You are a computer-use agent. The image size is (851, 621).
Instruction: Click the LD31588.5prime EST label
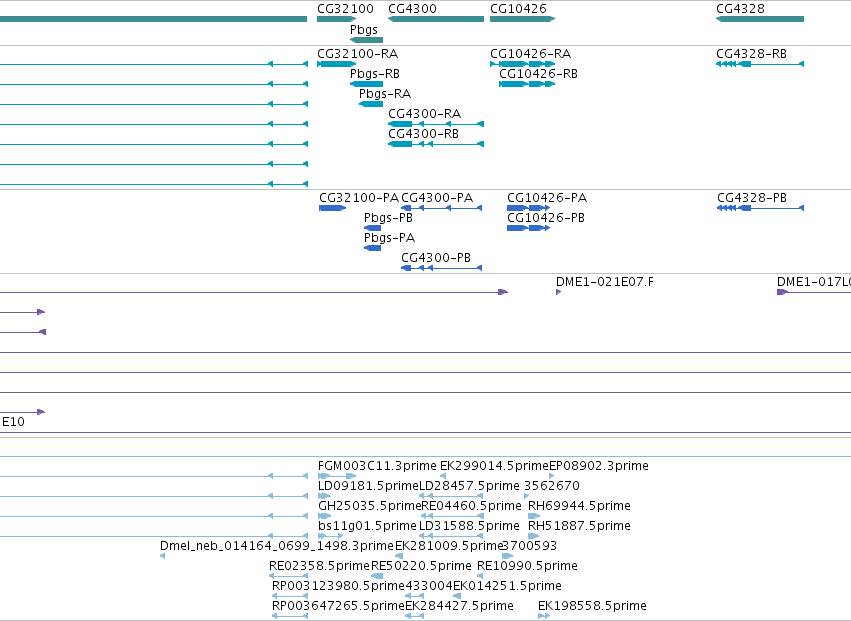(469, 526)
